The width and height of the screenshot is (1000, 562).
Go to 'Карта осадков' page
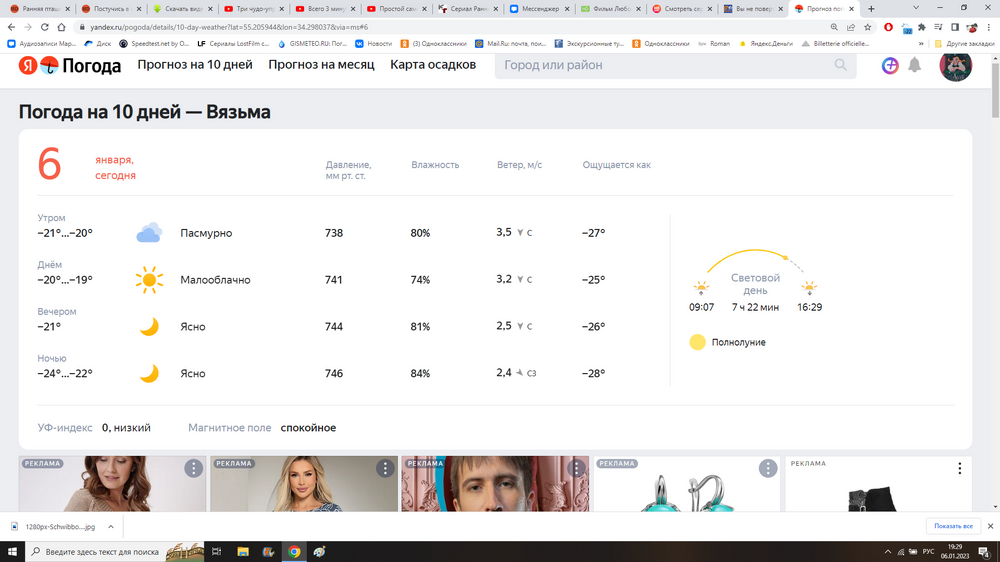click(433, 65)
